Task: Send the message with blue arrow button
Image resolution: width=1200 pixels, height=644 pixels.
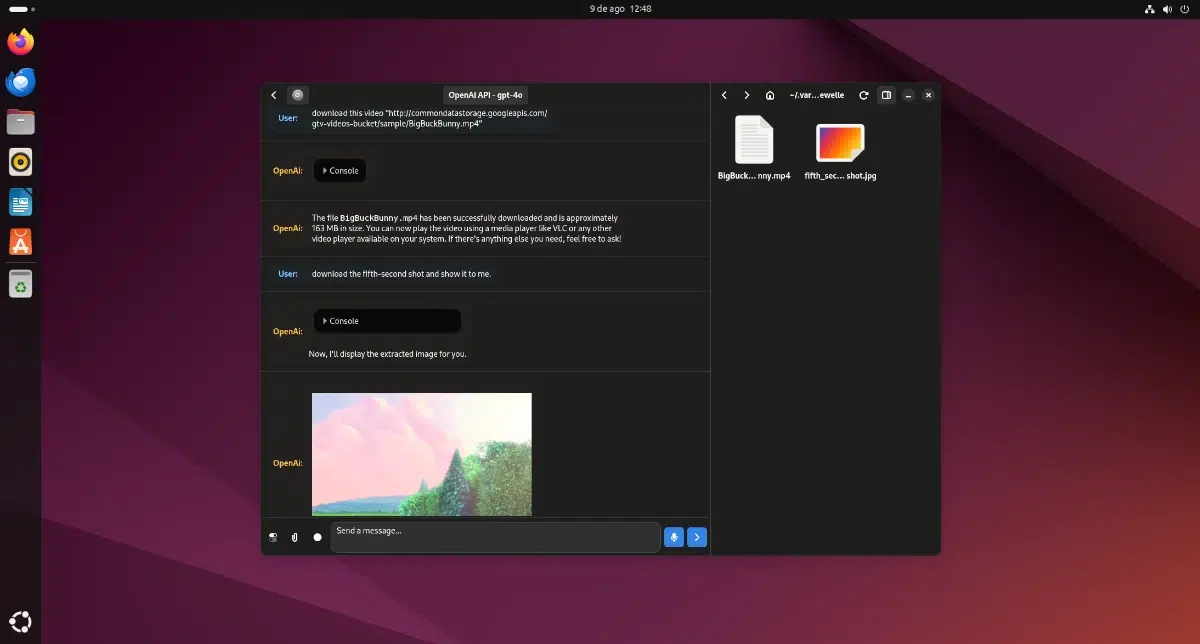Action: tap(697, 537)
